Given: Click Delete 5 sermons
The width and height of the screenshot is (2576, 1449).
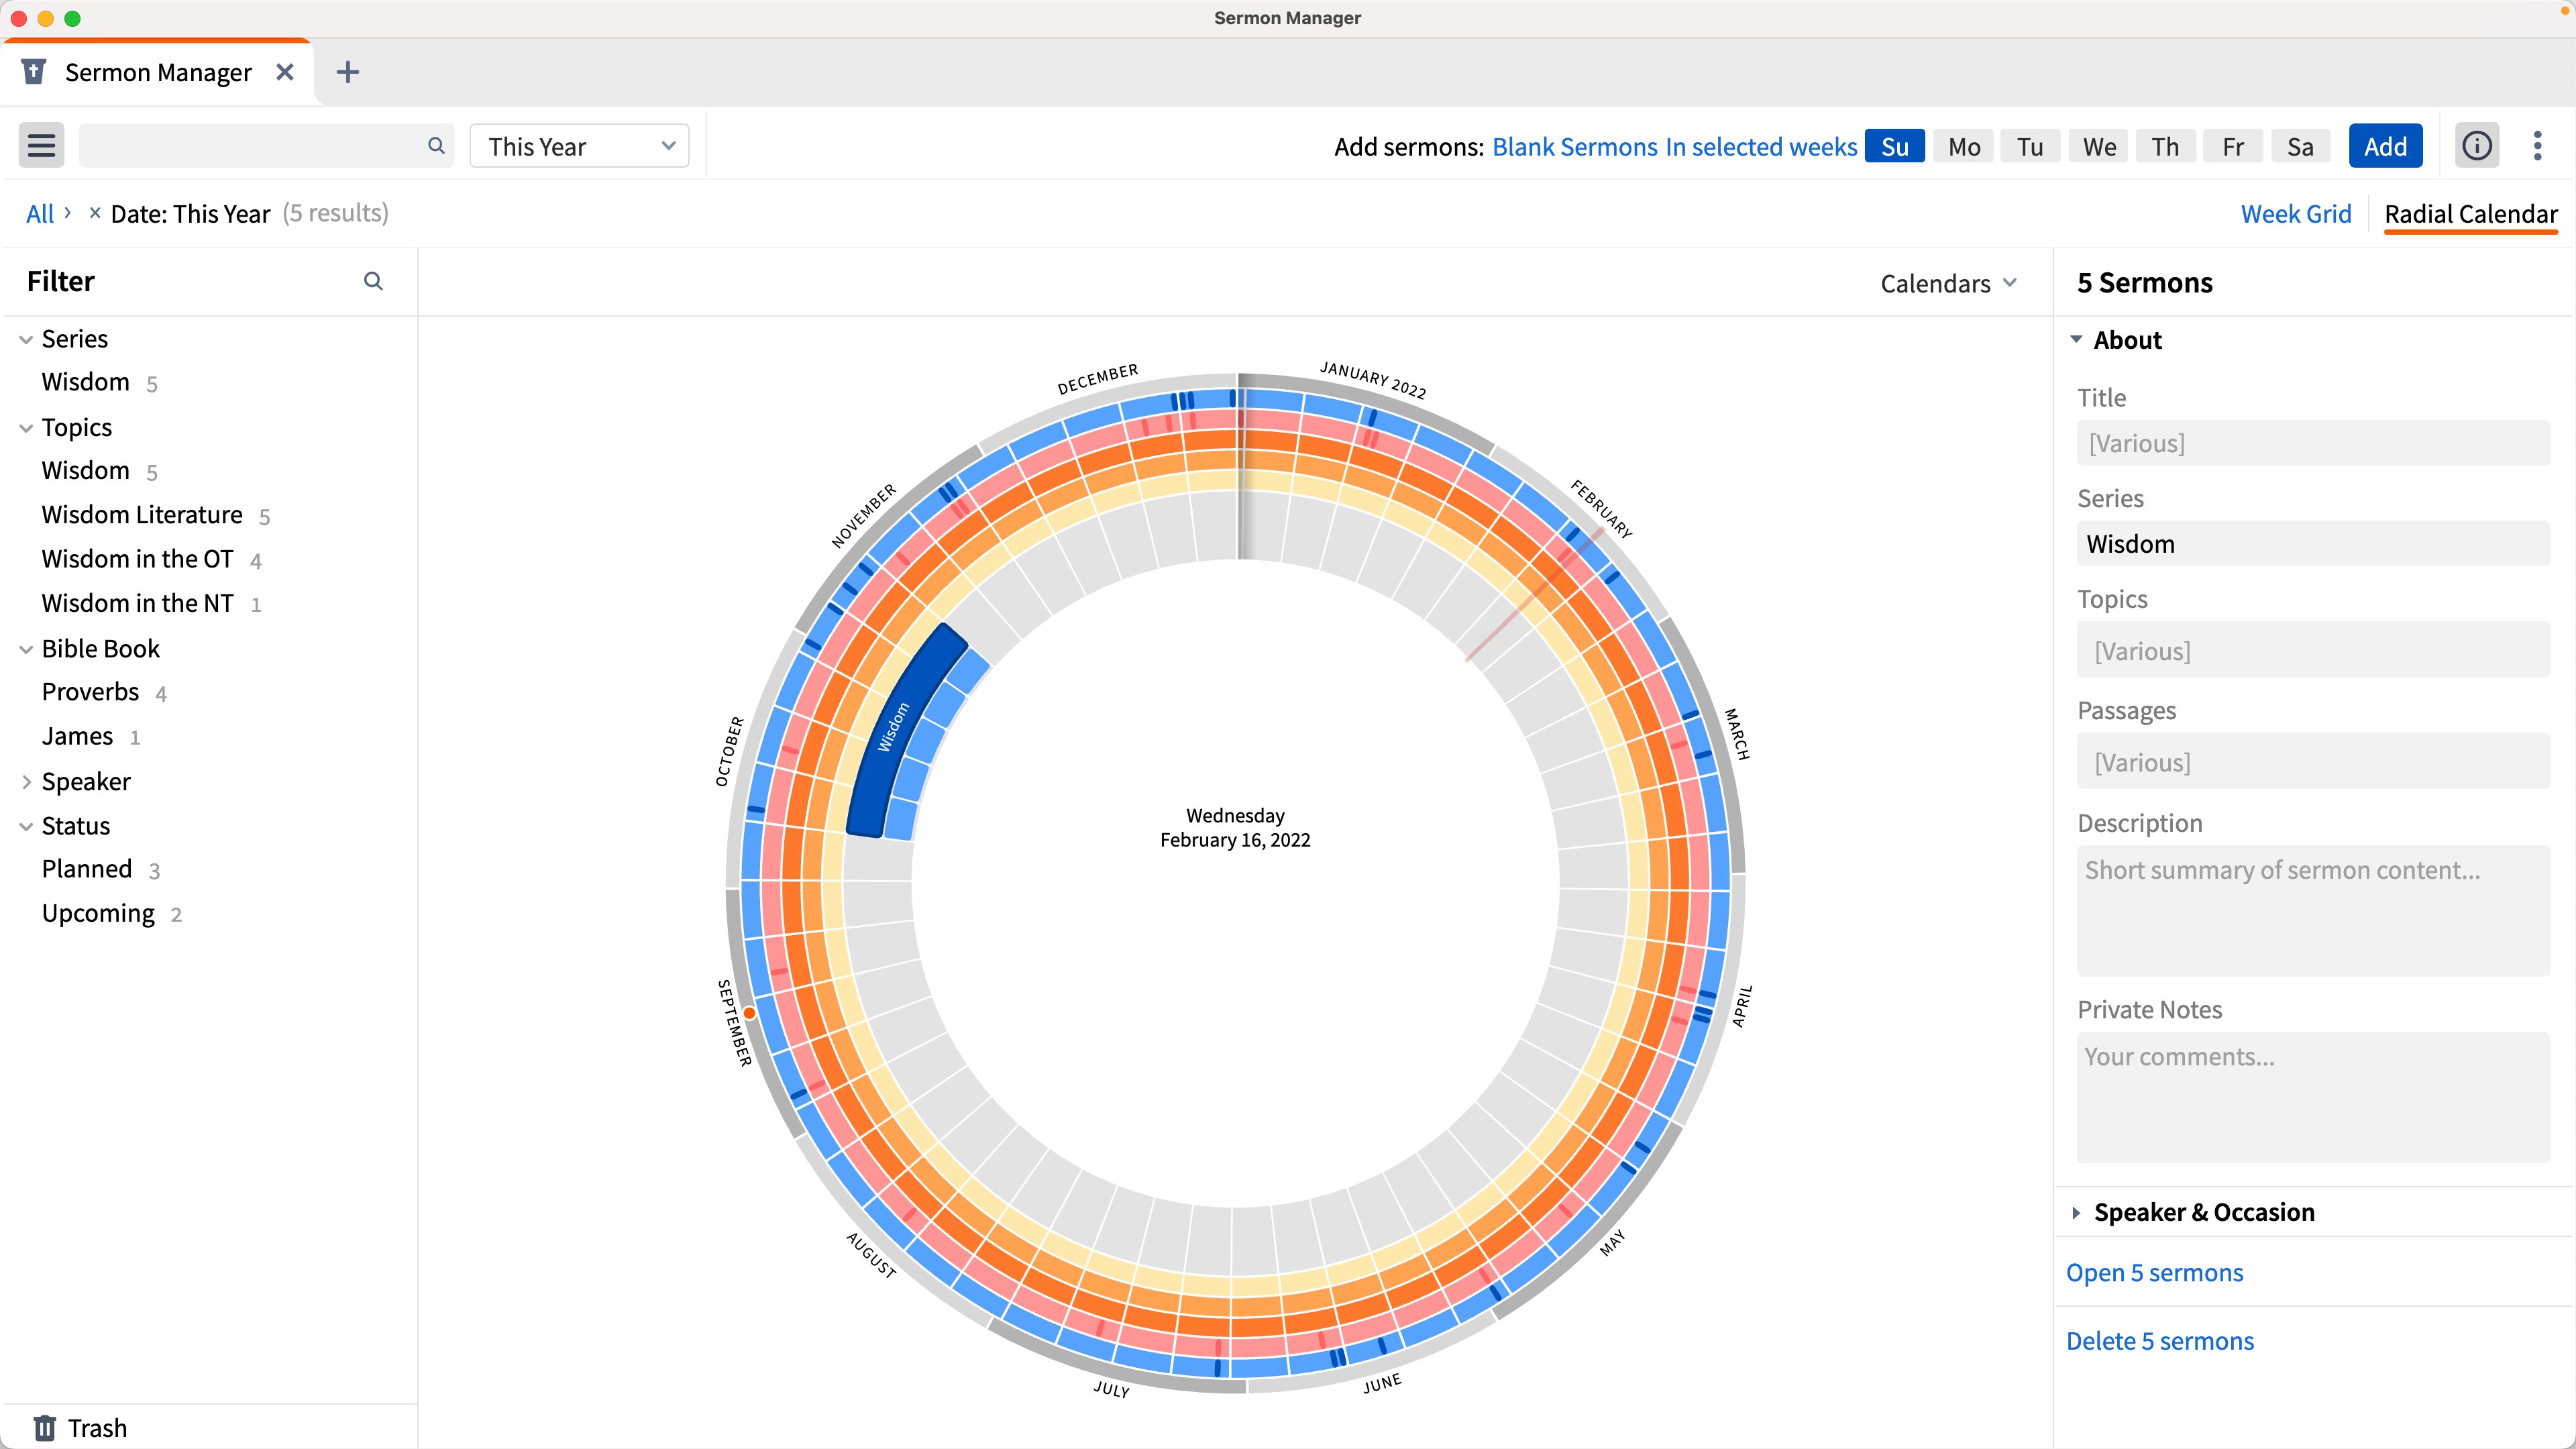Looking at the screenshot, I should point(2160,1340).
